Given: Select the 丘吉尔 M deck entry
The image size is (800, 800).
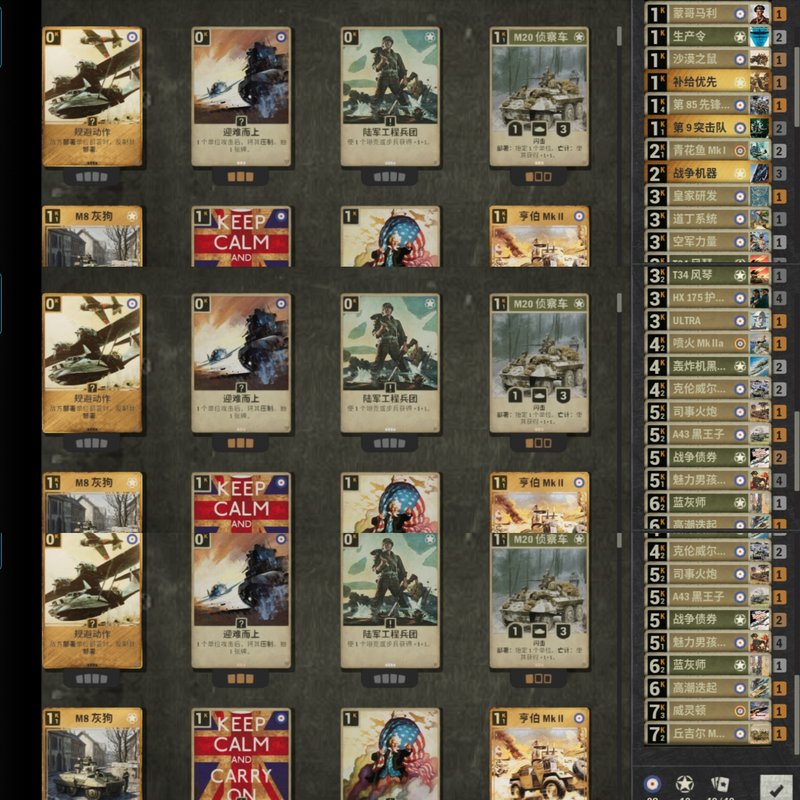Looking at the screenshot, I should 708,733.
